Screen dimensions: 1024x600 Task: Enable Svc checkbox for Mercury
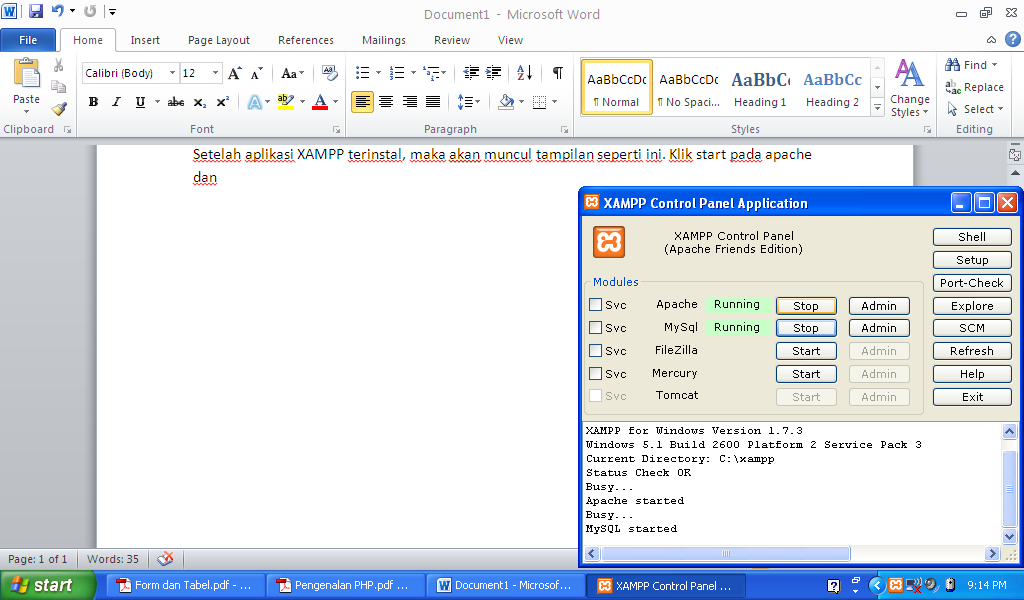(595, 373)
